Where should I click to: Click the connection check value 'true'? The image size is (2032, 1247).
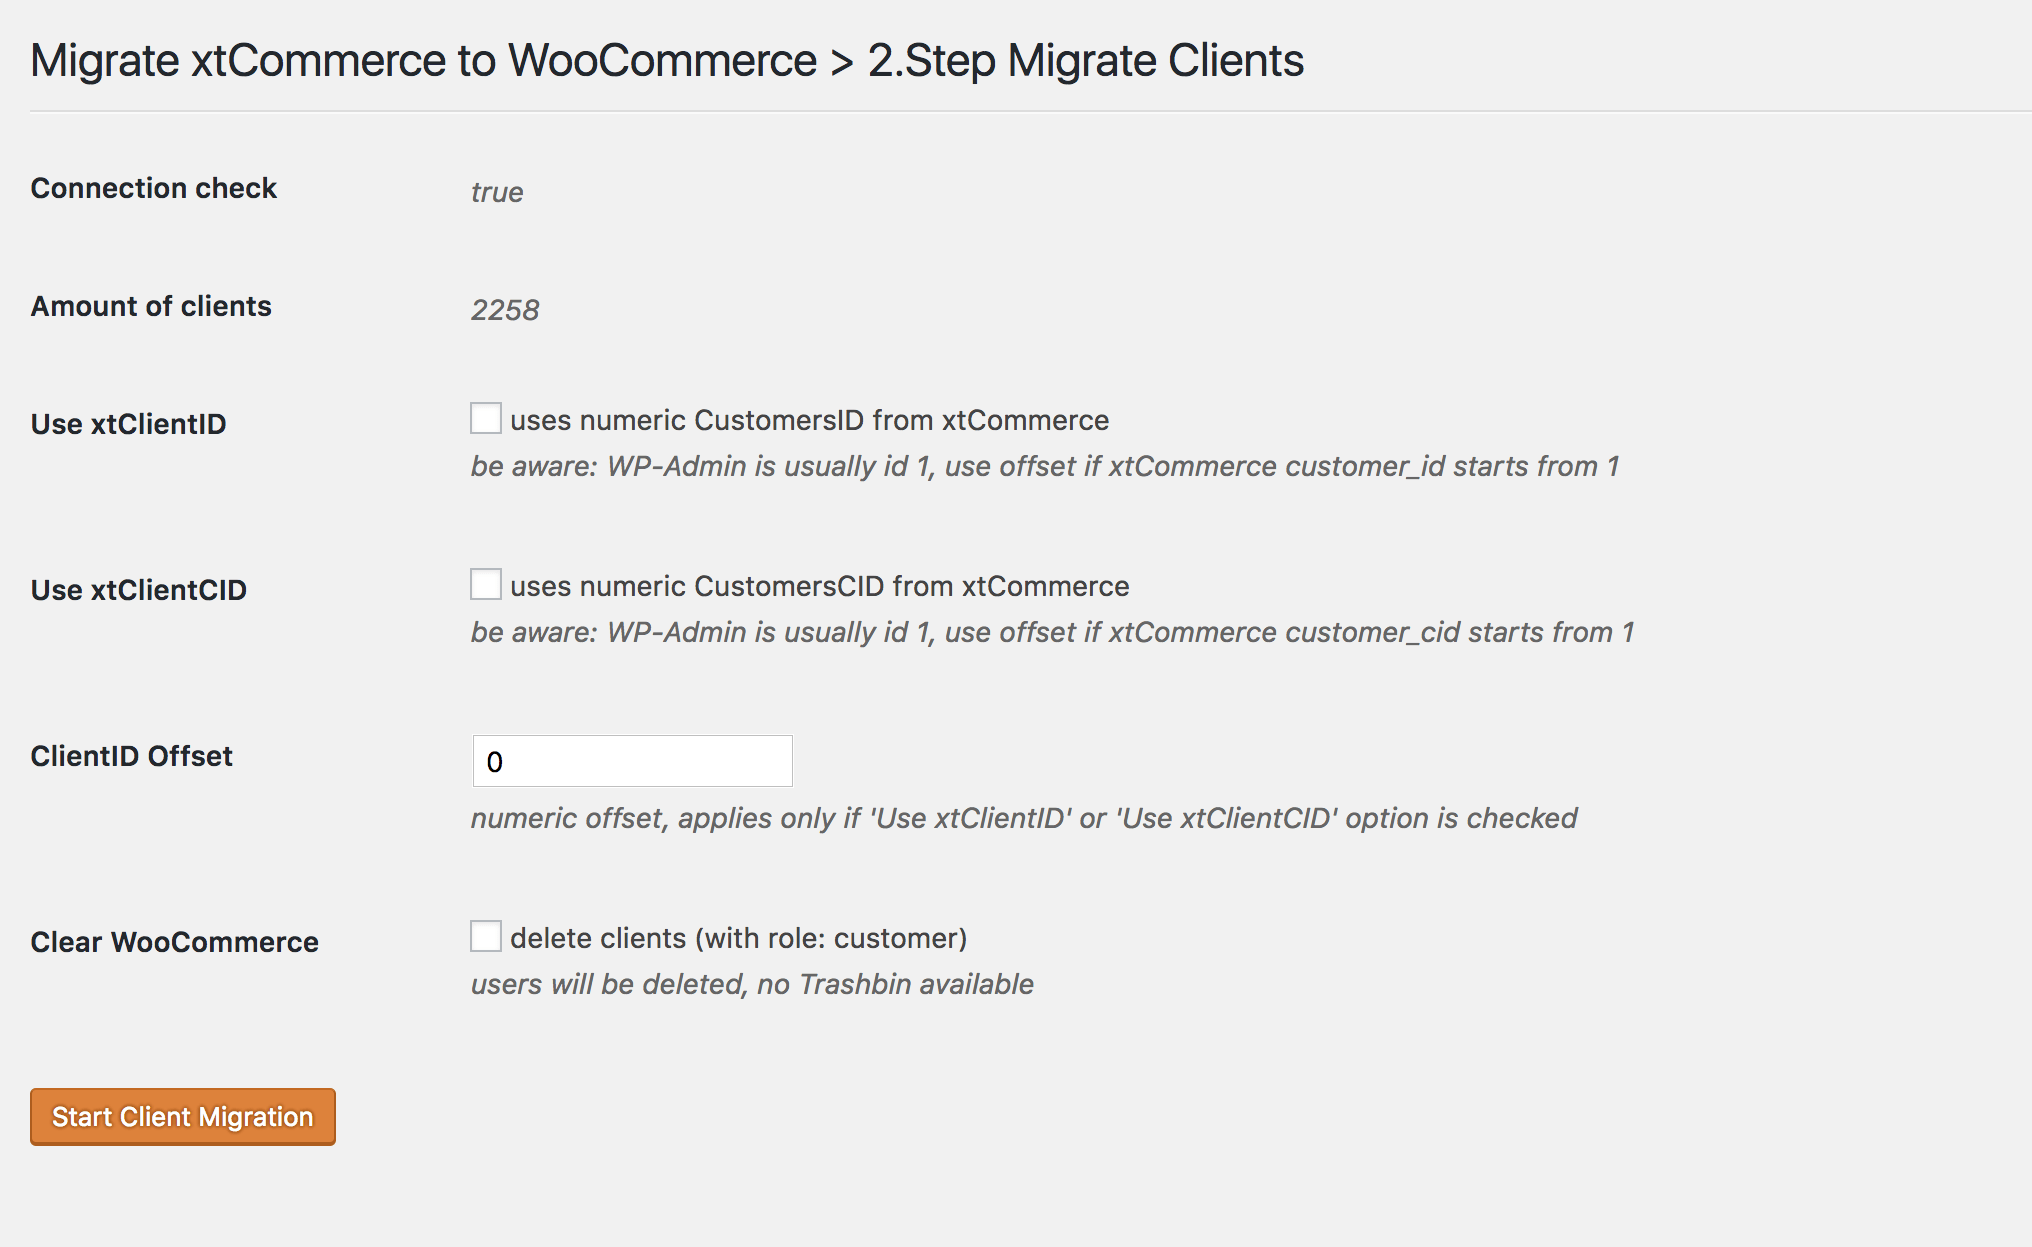pos(497,192)
